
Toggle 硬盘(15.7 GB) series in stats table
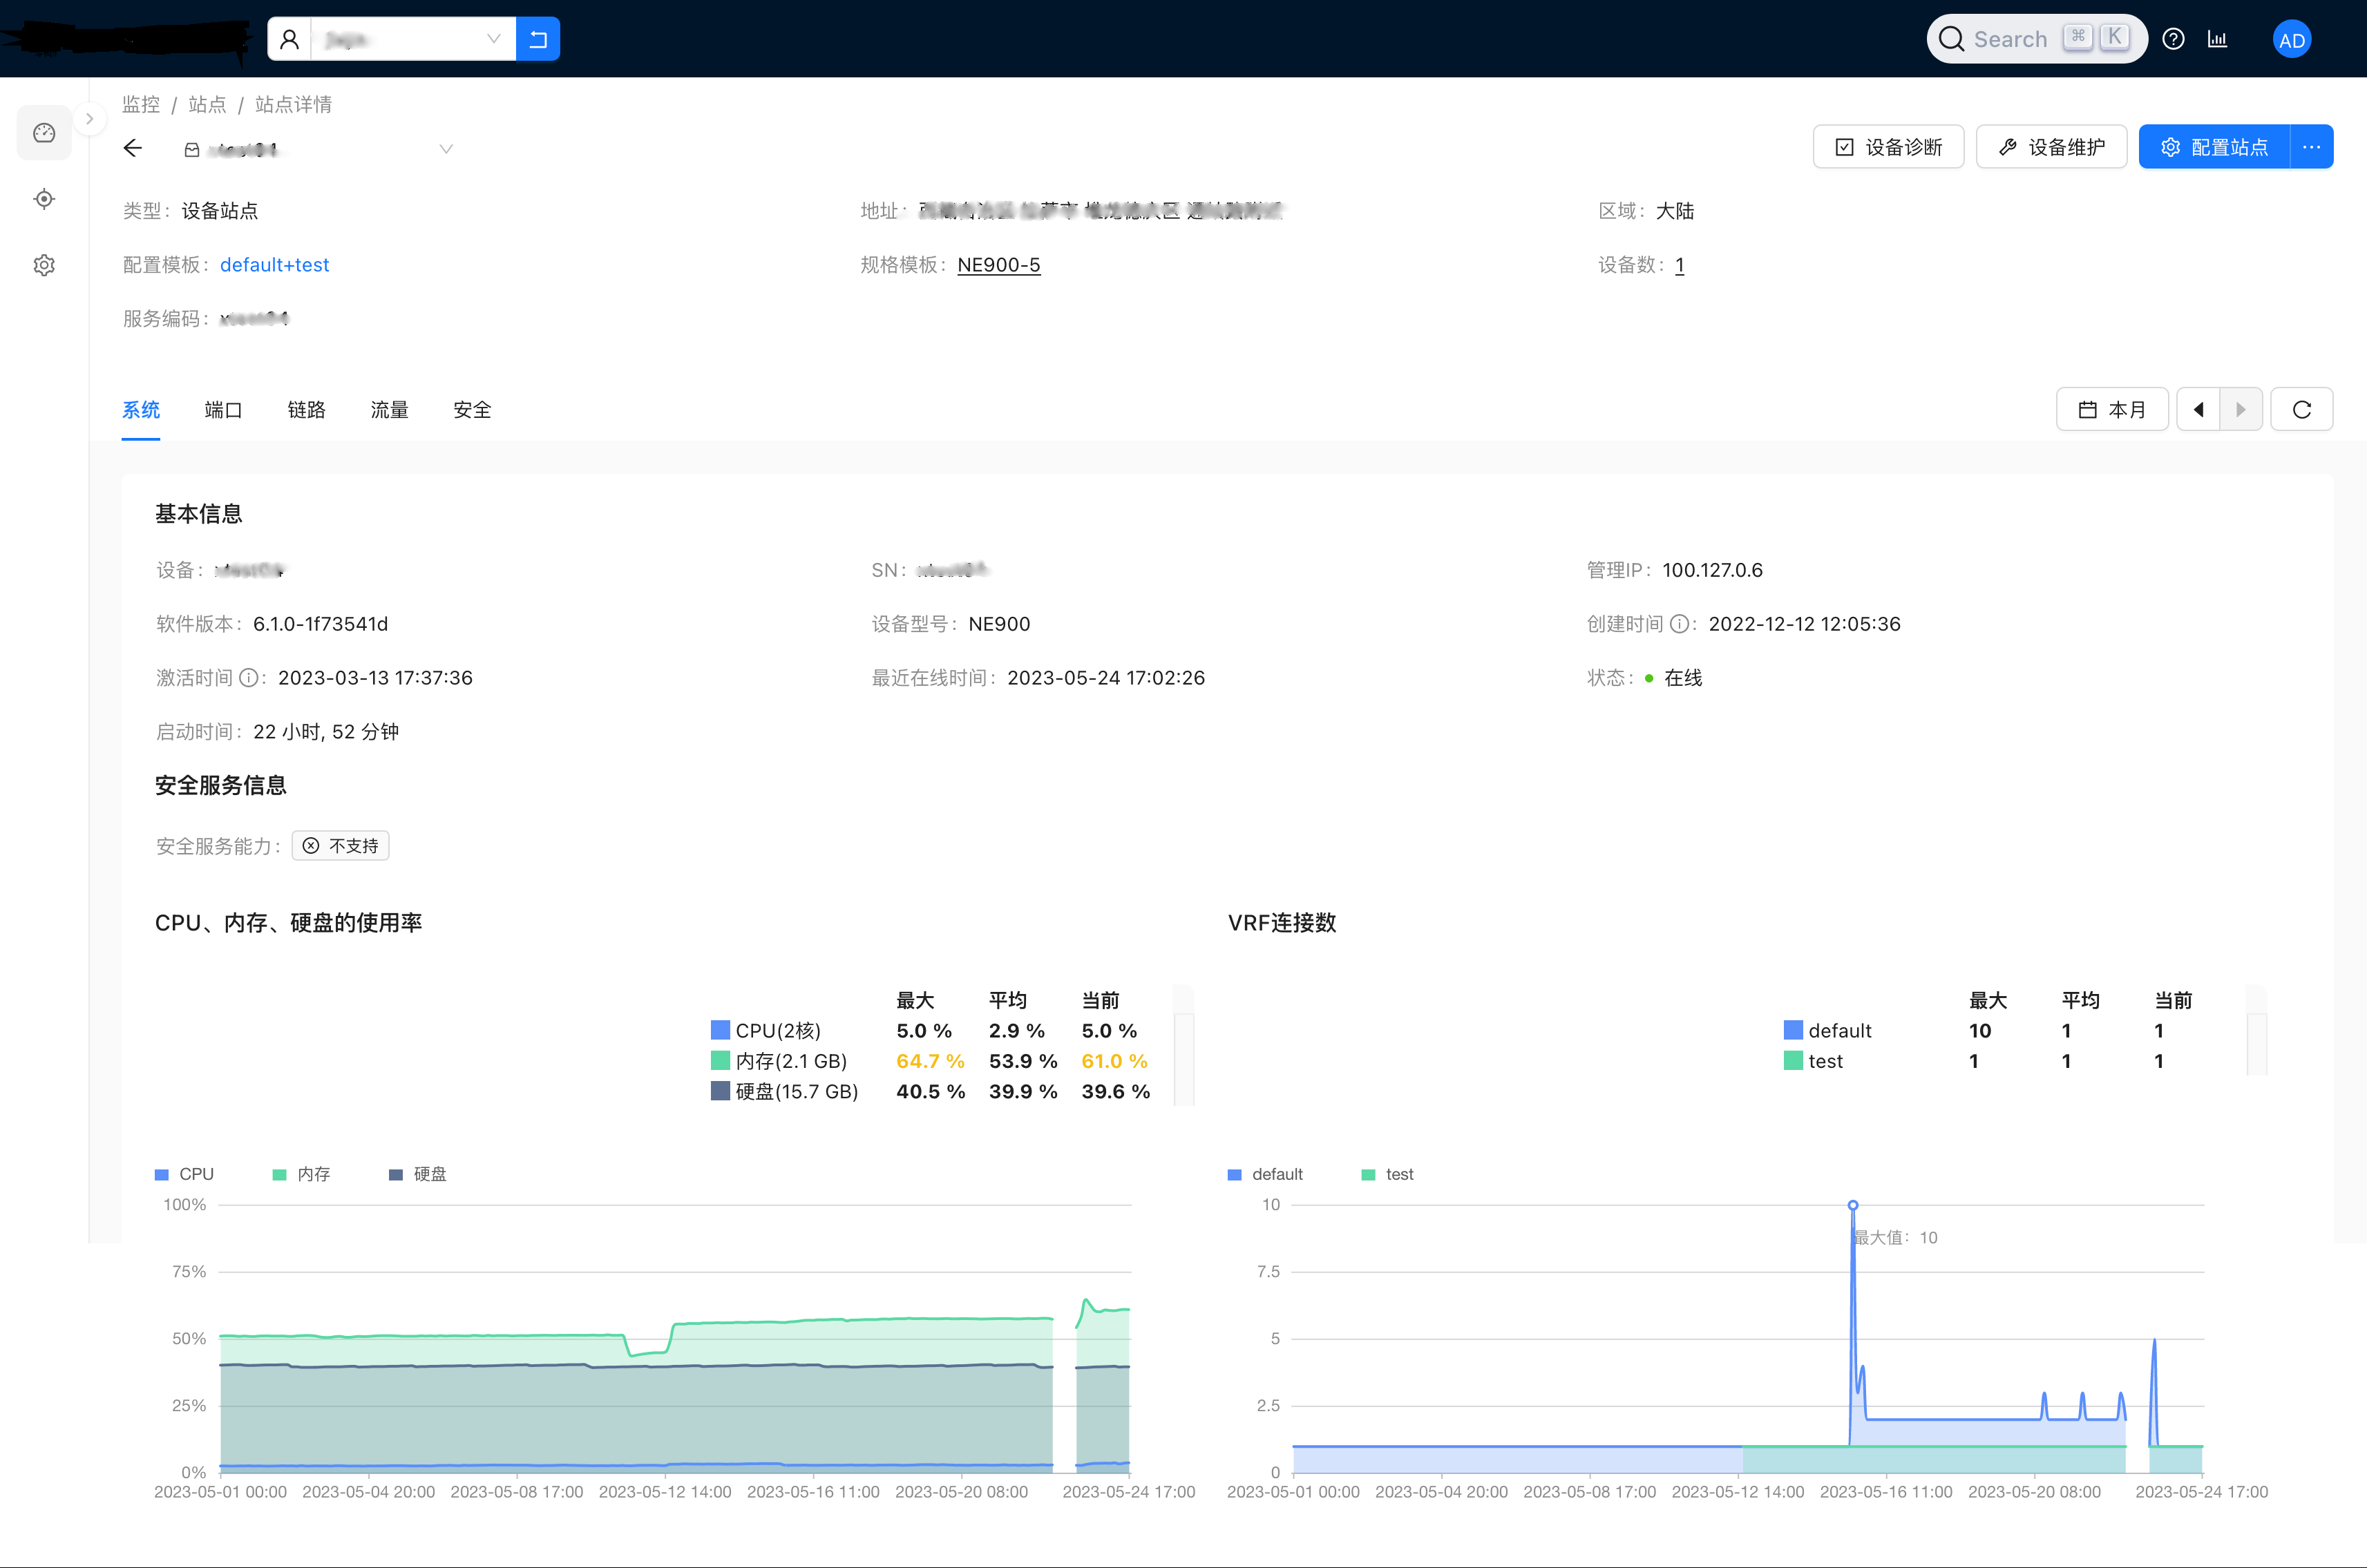785,1091
